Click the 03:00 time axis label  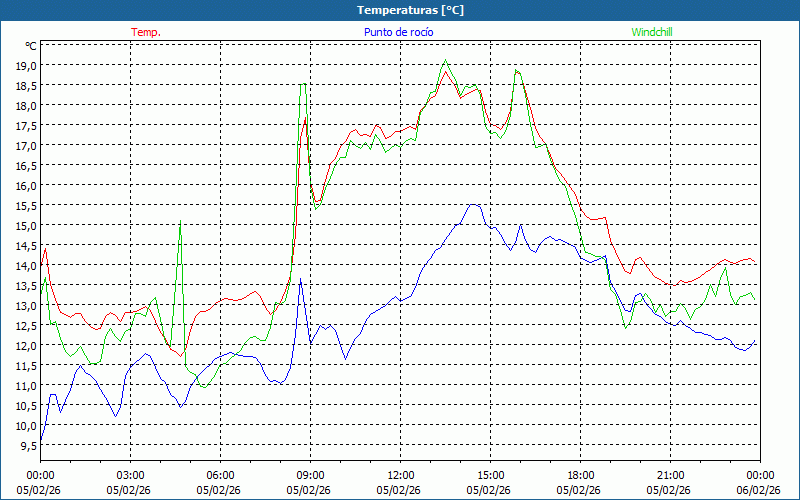(x=130, y=475)
